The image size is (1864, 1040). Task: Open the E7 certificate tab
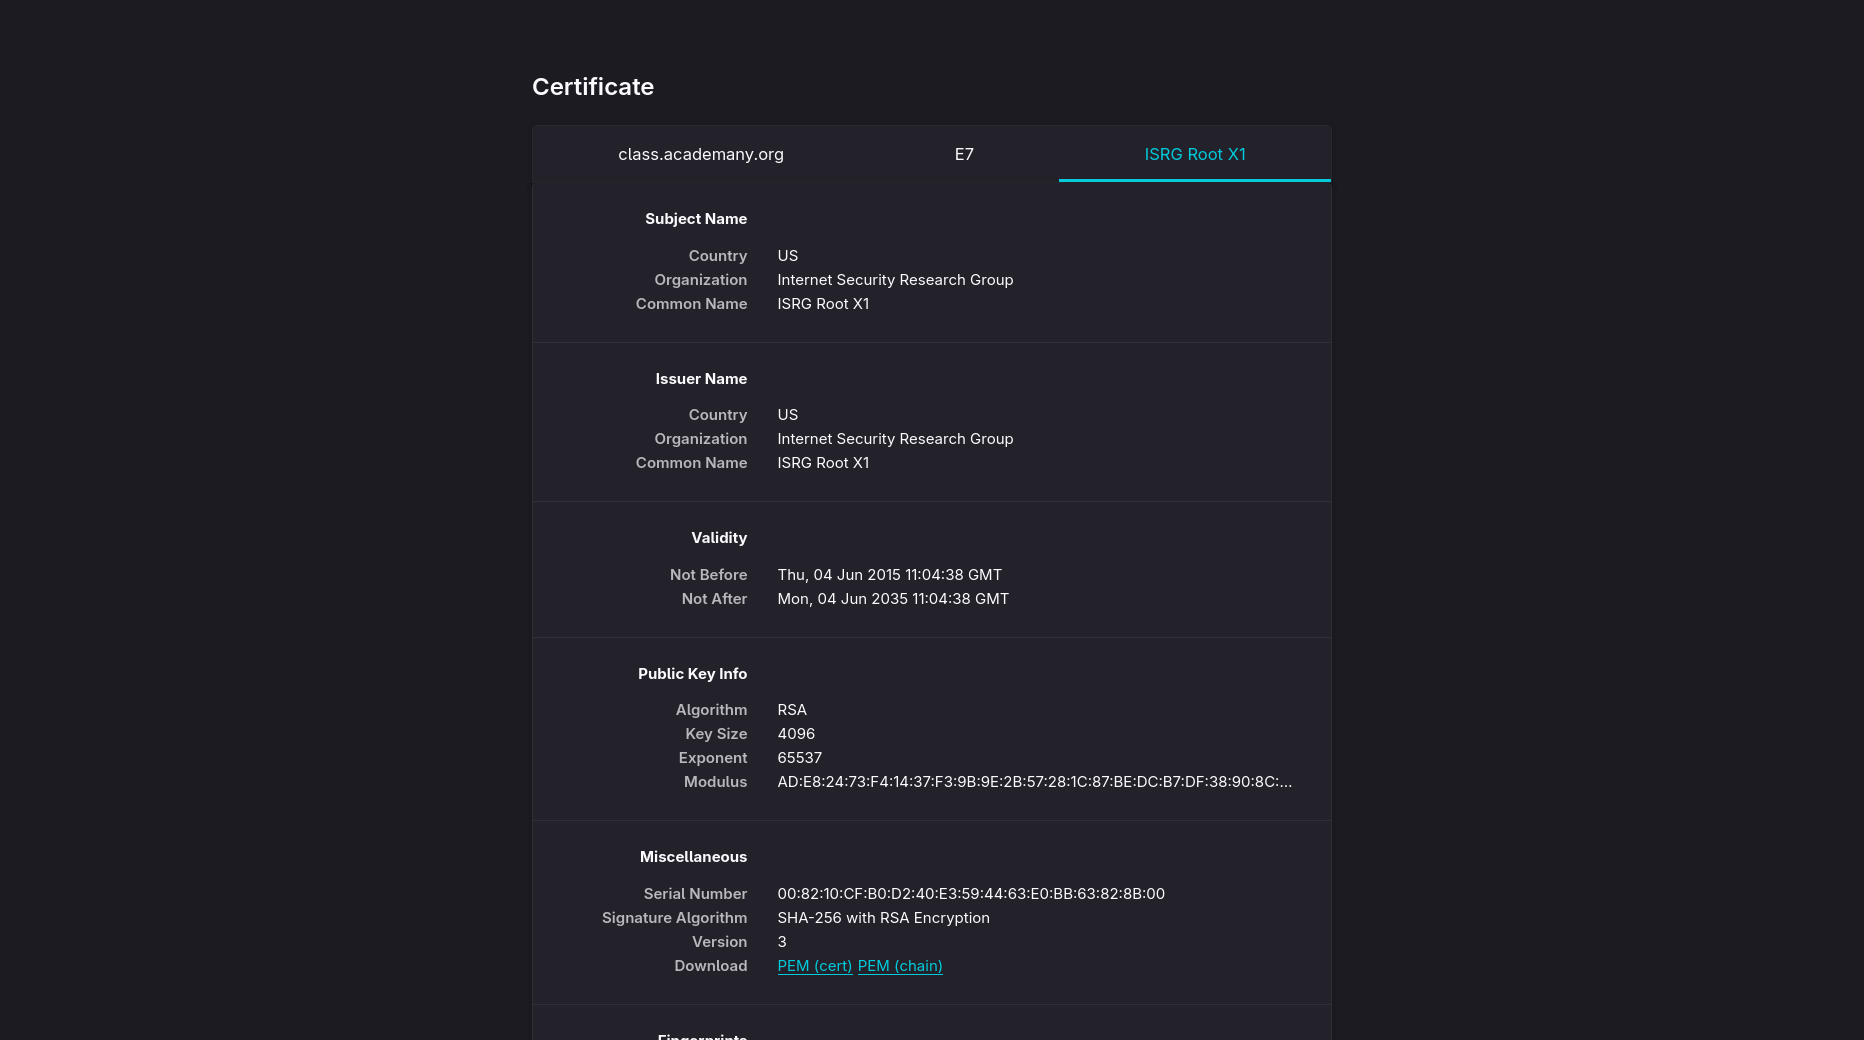[964, 154]
